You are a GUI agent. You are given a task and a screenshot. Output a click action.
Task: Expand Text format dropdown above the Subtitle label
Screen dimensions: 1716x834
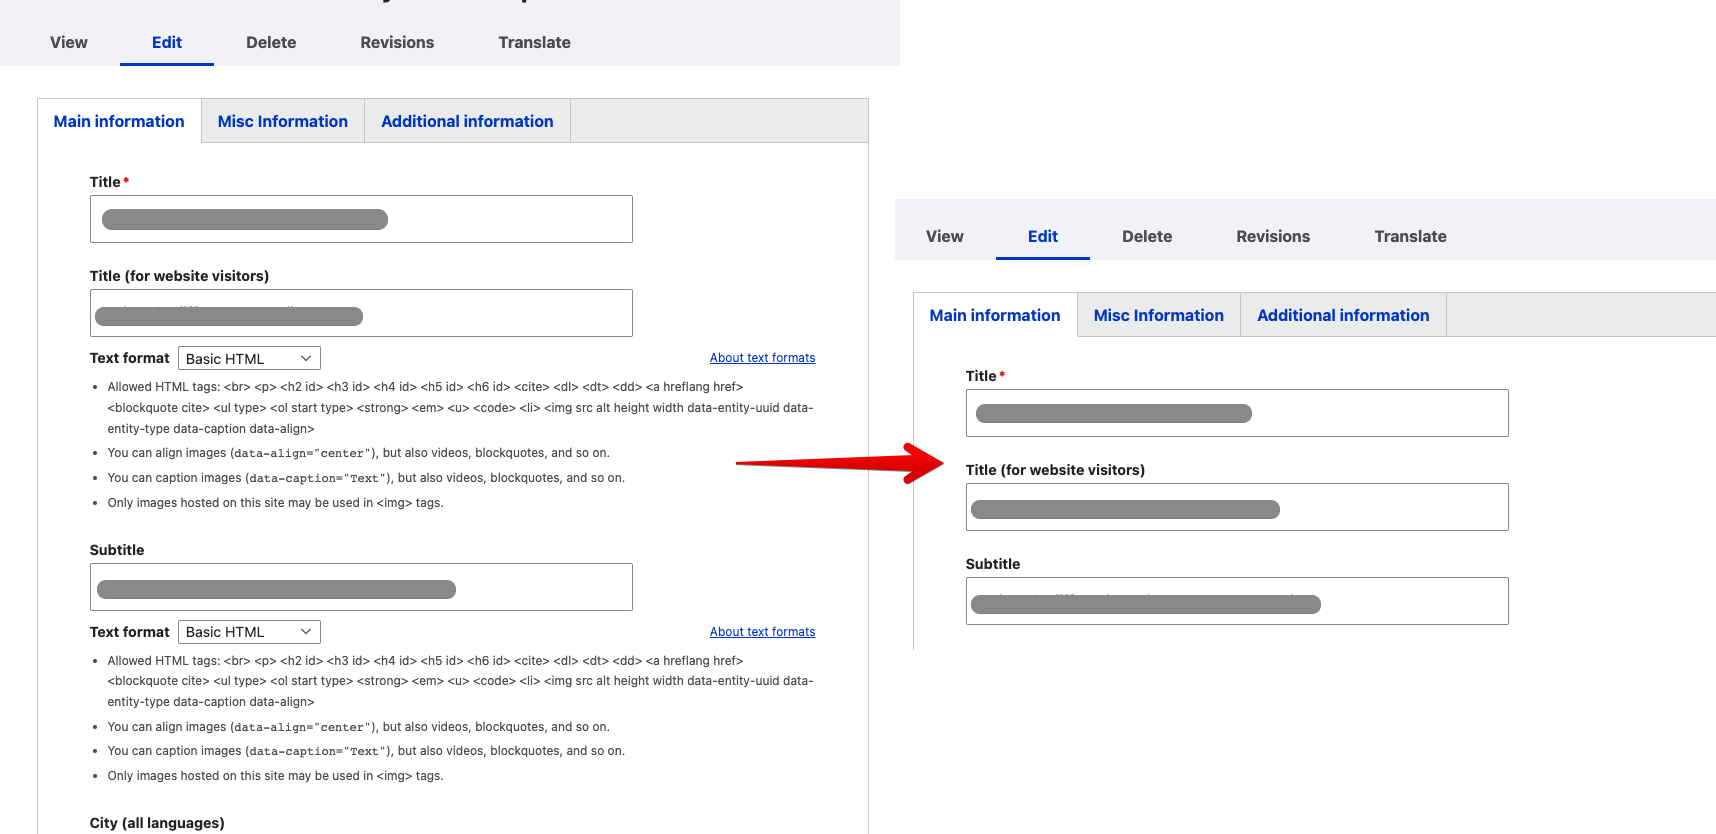[x=249, y=358]
